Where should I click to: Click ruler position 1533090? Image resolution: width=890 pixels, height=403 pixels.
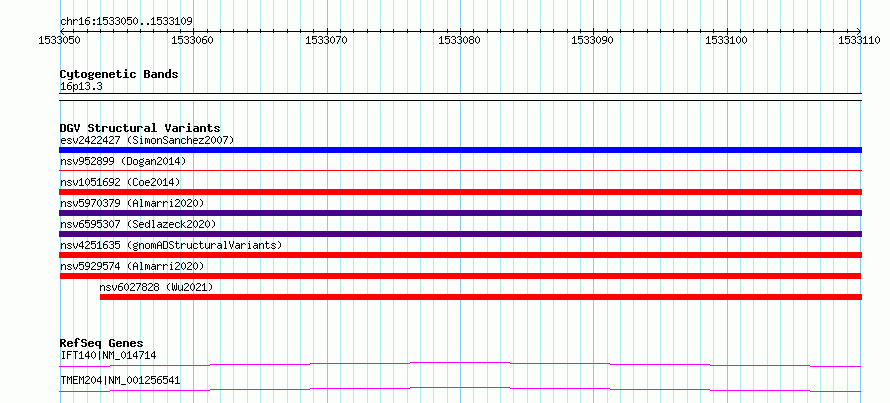pos(593,40)
